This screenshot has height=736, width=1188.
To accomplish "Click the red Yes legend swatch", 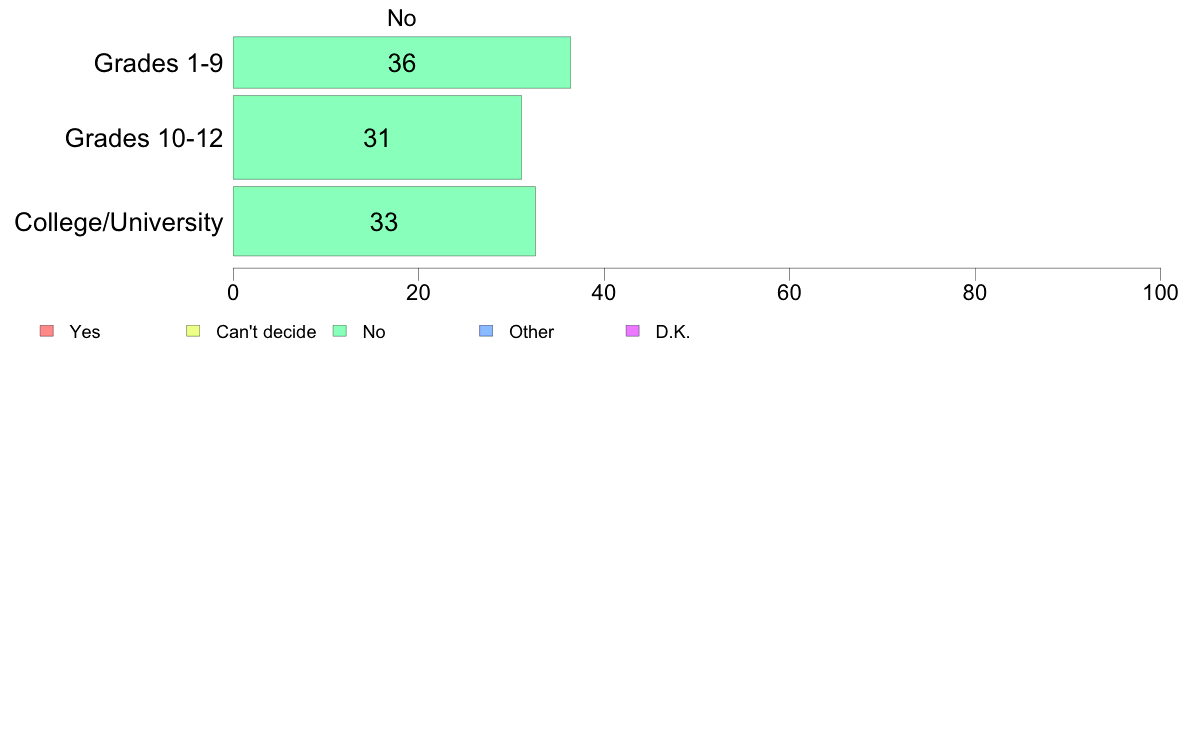I will [47, 331].
